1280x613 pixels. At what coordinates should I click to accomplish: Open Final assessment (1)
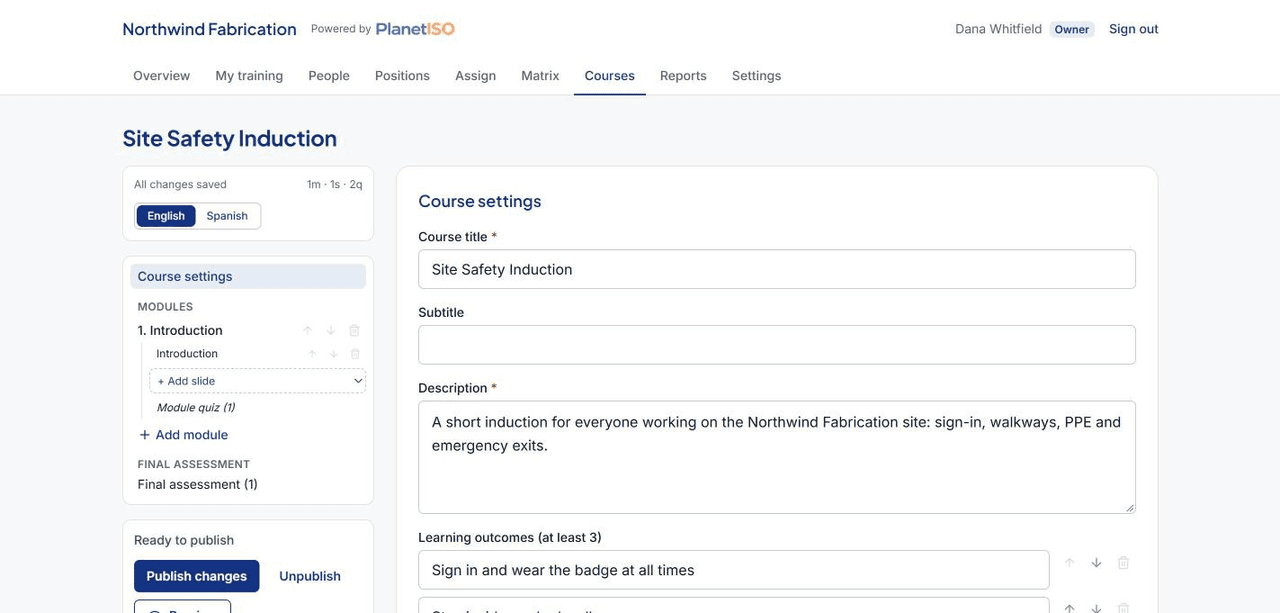(x=198, y=485)
